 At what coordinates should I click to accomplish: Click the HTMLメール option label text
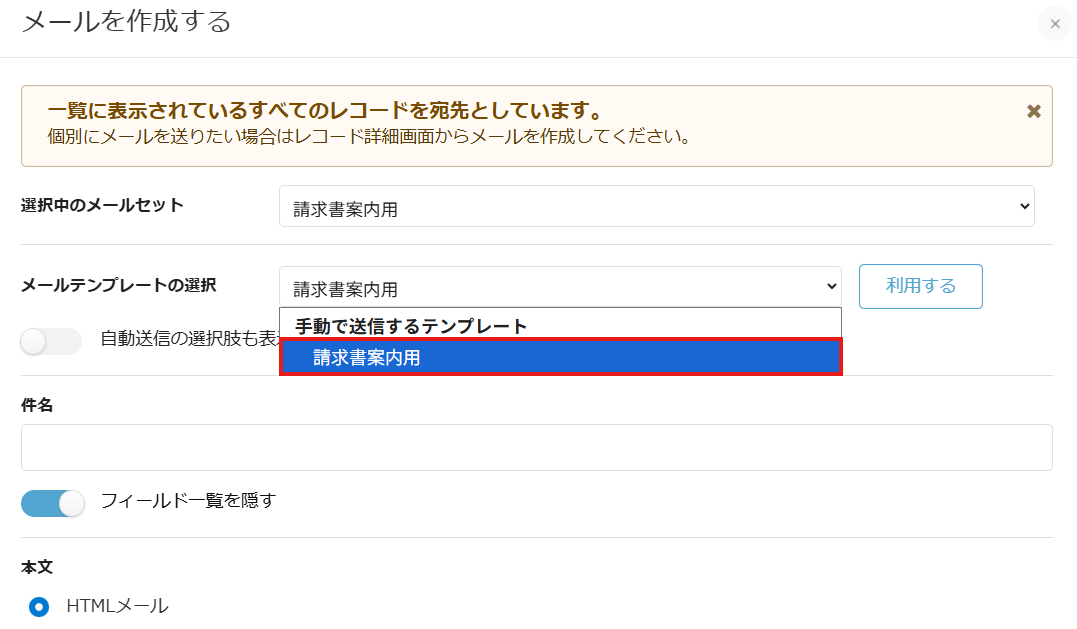point(117,605)
